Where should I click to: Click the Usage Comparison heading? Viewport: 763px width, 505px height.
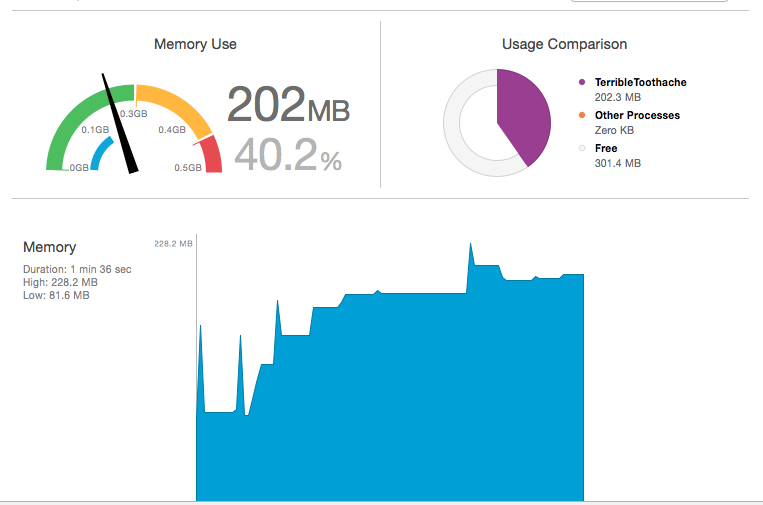(564, 44)
